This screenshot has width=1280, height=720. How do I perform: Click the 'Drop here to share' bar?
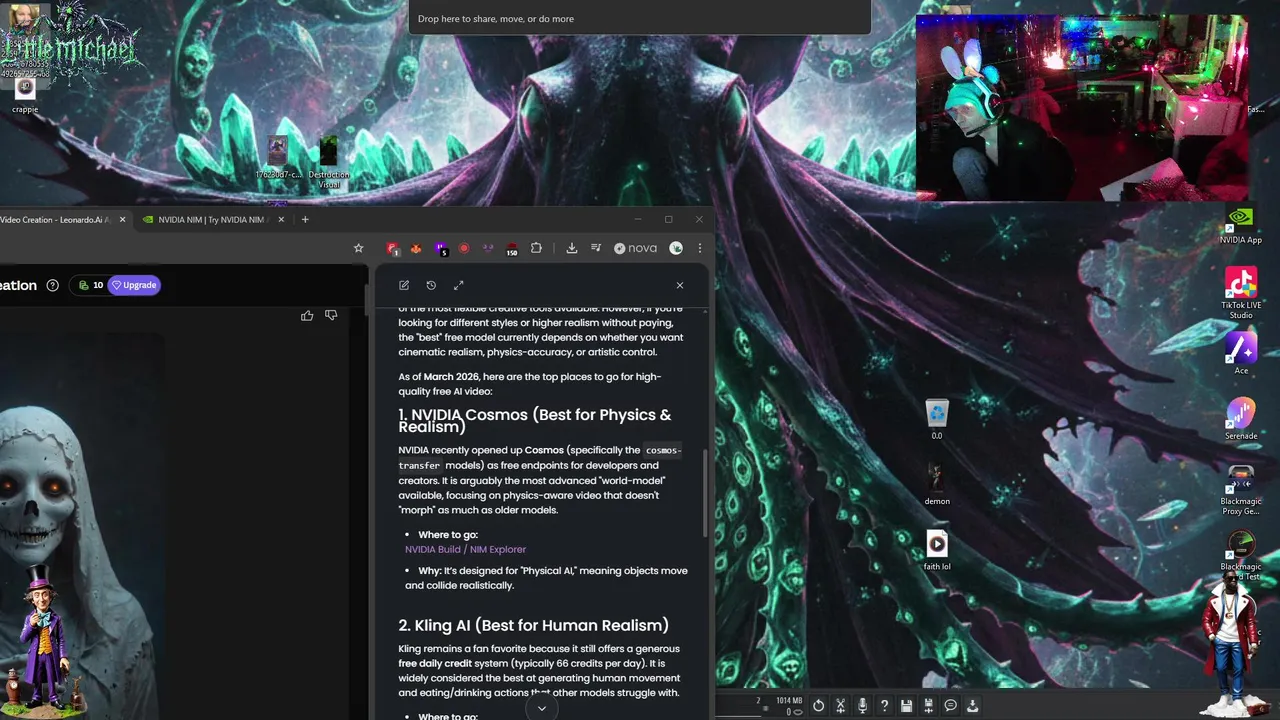(x=640, y=18)
